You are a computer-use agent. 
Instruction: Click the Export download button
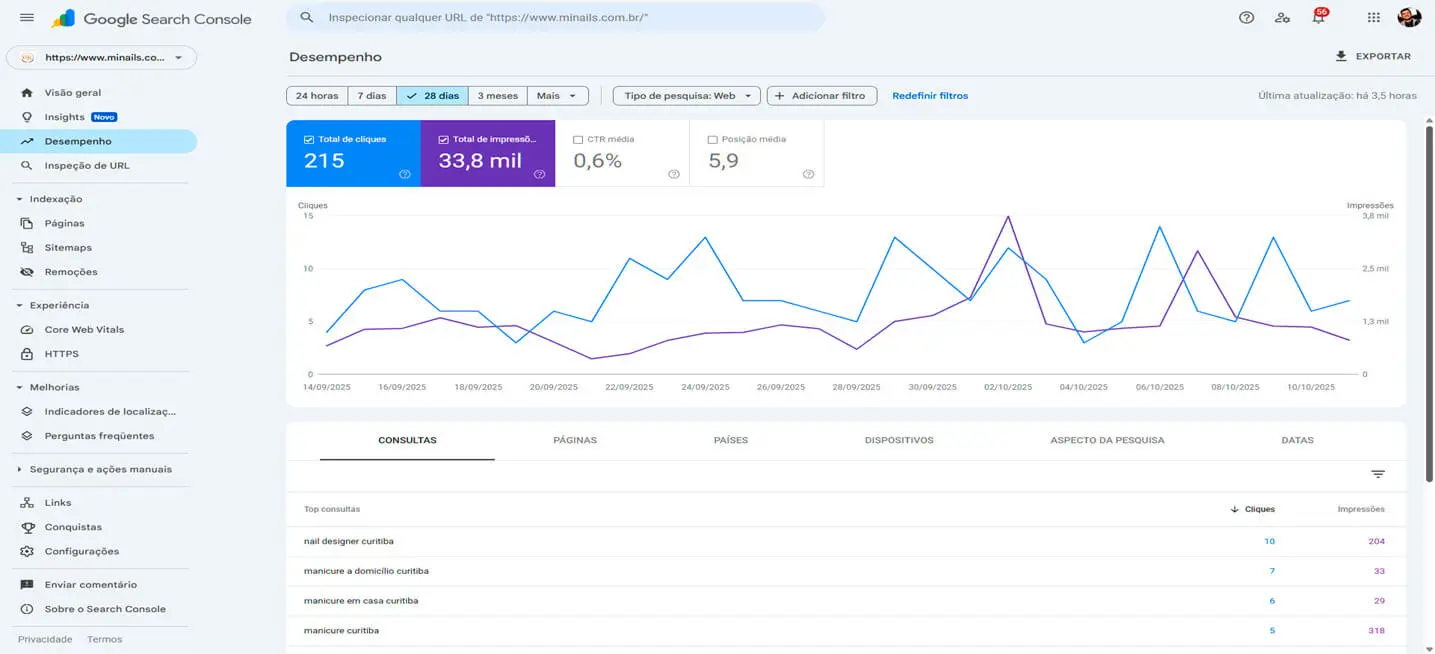[x=1373, y=57]
